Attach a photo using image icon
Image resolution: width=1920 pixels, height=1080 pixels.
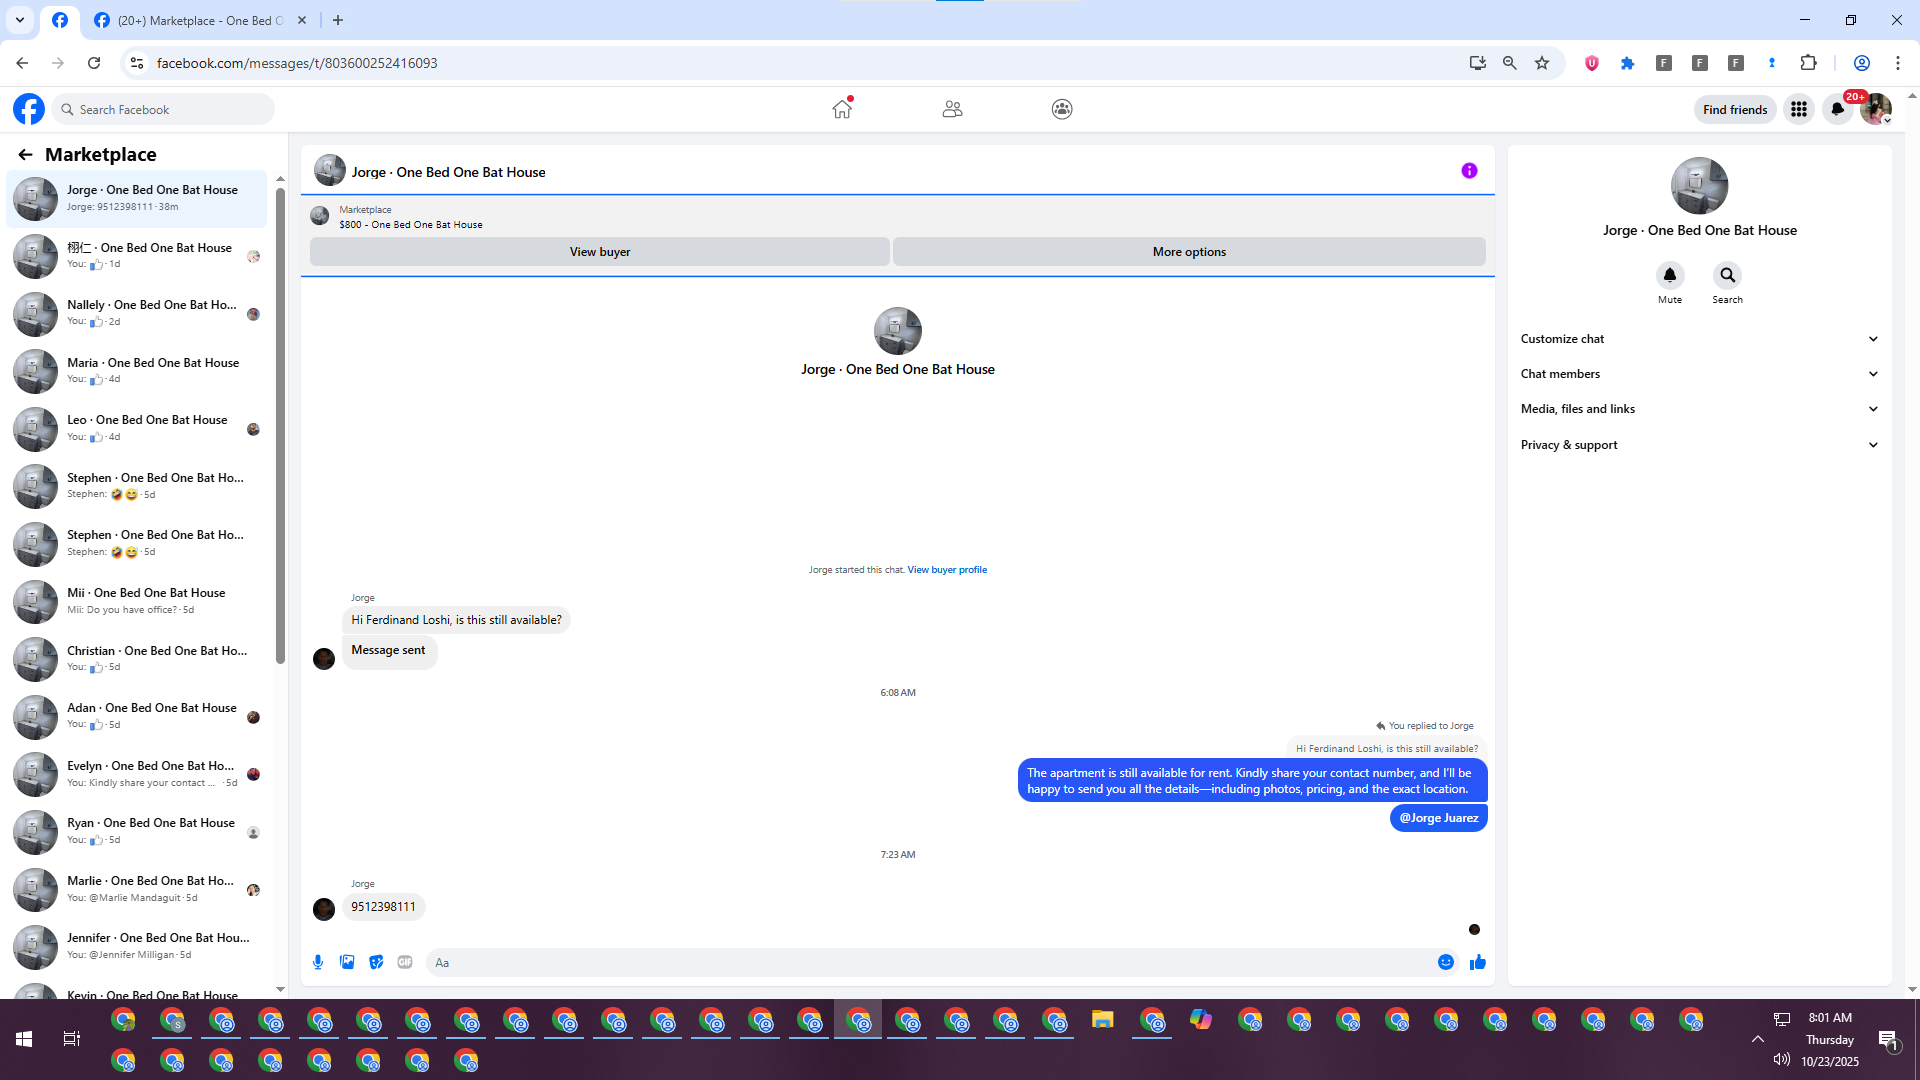click(x=347, y=962)
